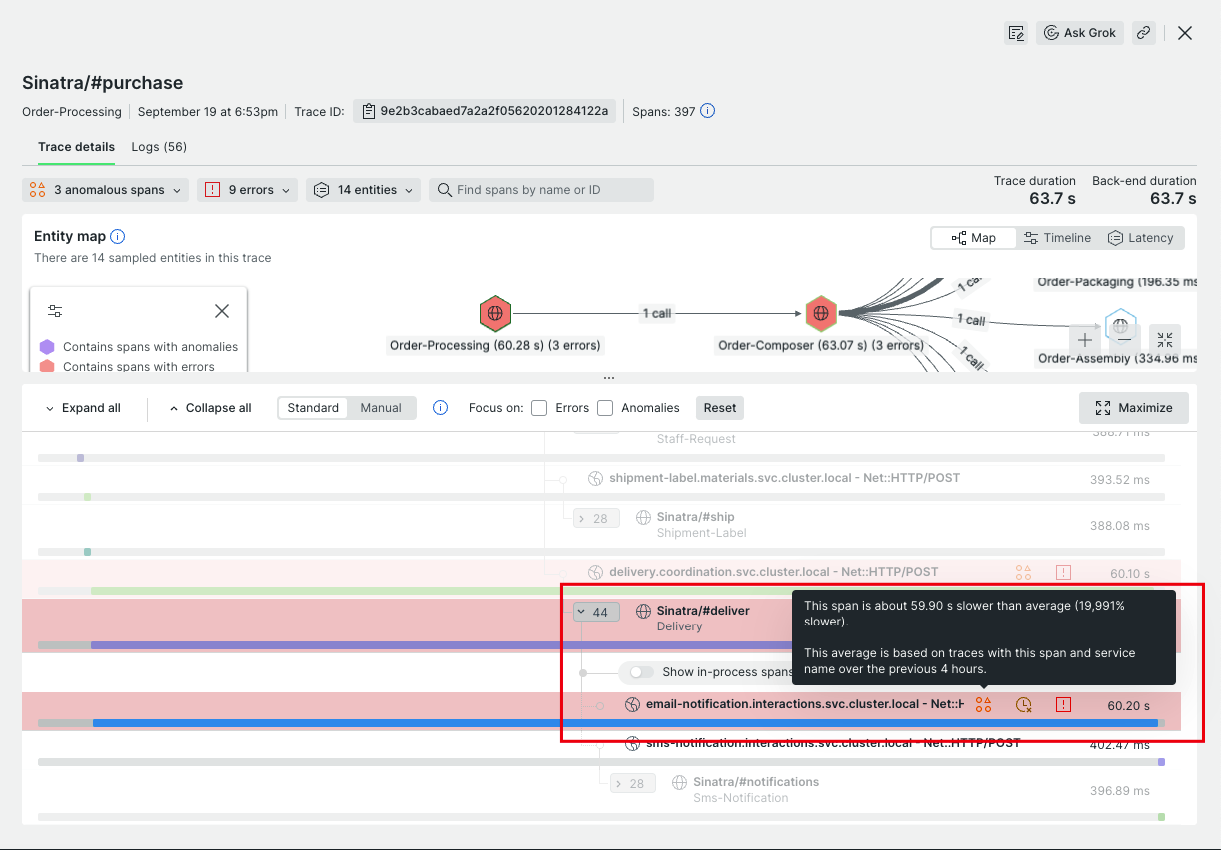The image size is (1221, 850).
Task: Select the delivery.coordination.svc.cluster.local span
Action: pos(774,572)
